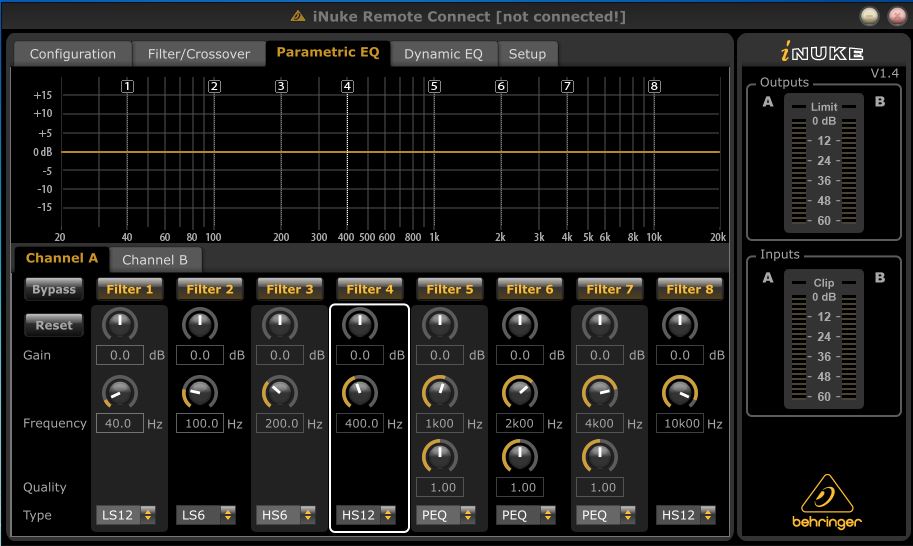Image resolution: width=913 pixels, height=546 pixels.
Task: Click the Filter 1 frequency field showing 40.0
Action: click(x=120, y=423)
